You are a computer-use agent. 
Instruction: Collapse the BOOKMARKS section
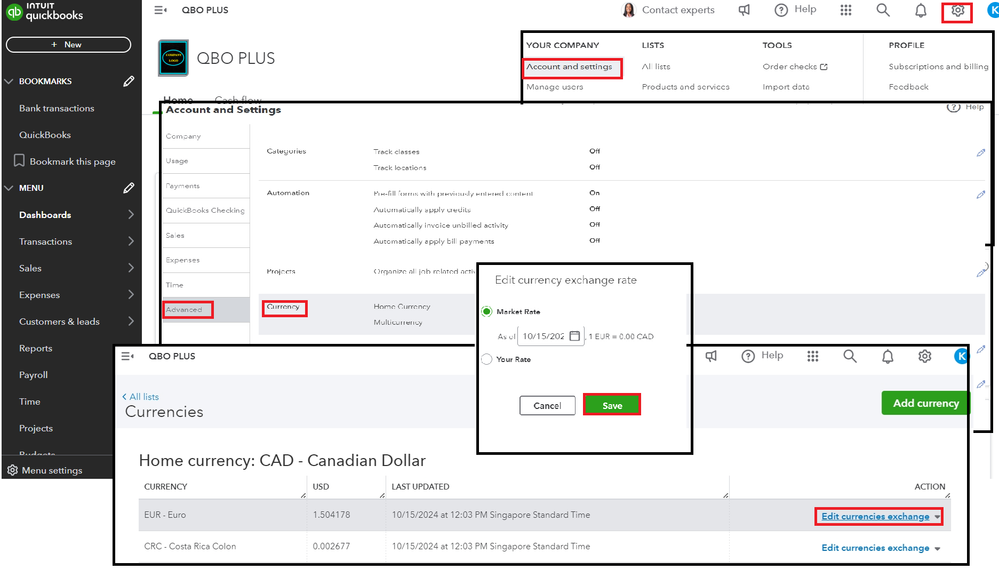coord(9,82)
